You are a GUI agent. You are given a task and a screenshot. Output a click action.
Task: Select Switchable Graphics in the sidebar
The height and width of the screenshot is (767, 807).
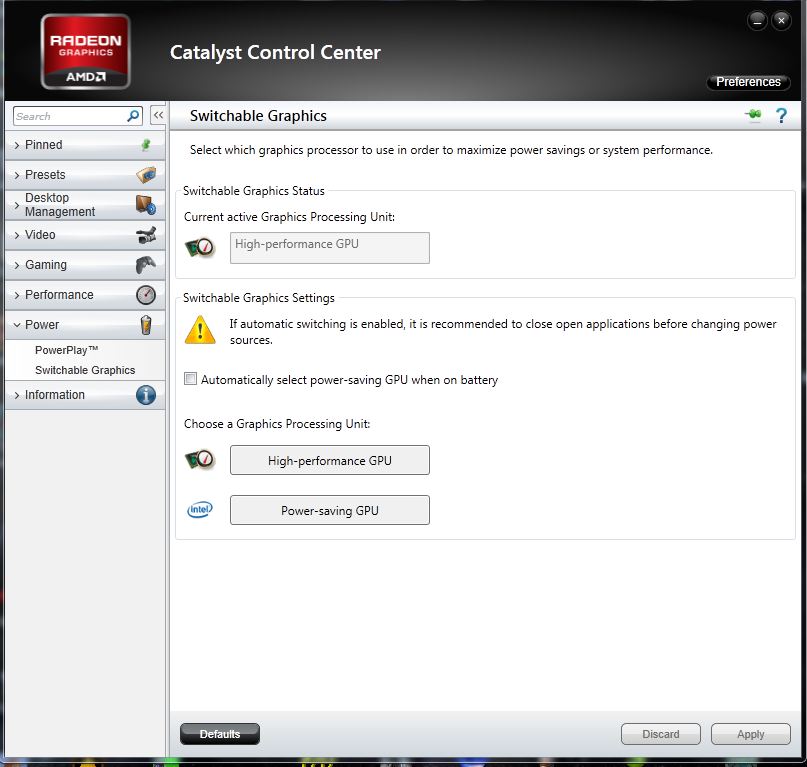(x=85, y=370)
